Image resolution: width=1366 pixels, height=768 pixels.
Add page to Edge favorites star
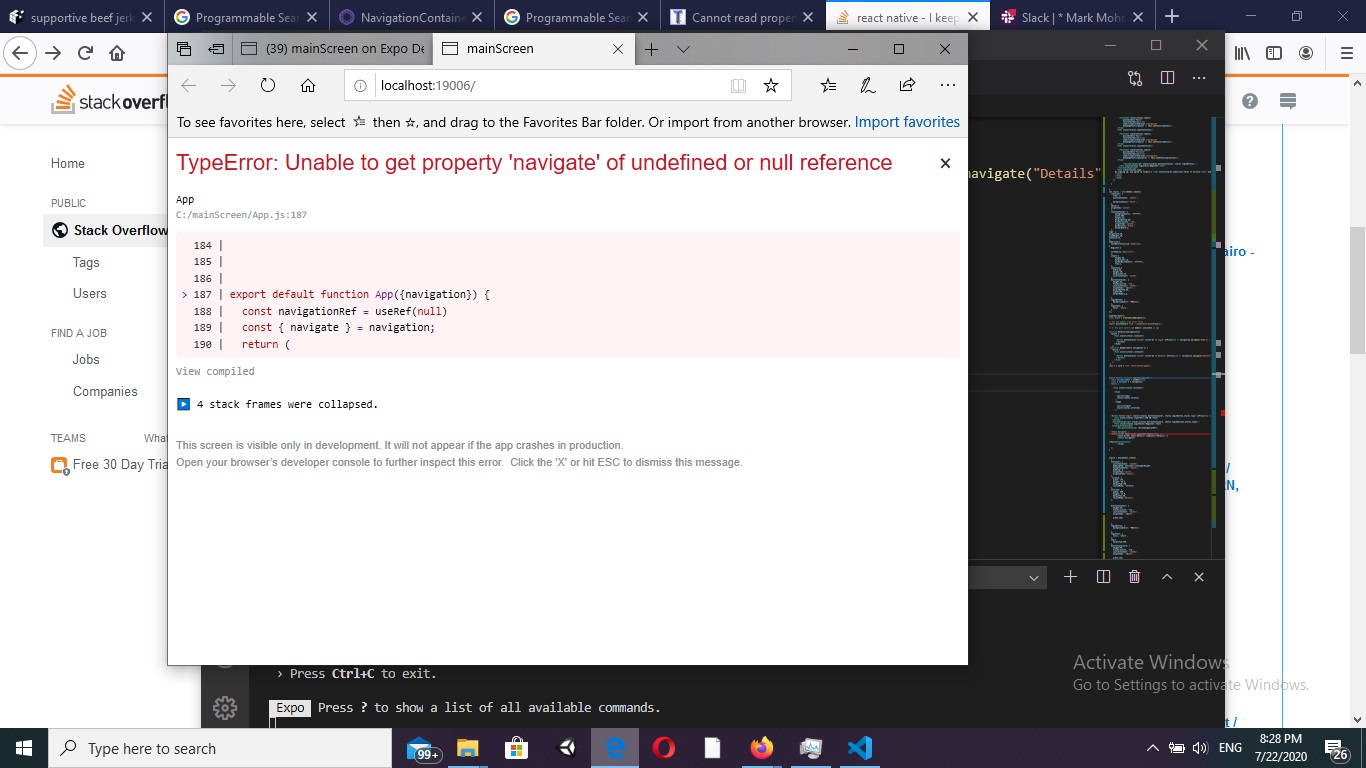771,86
